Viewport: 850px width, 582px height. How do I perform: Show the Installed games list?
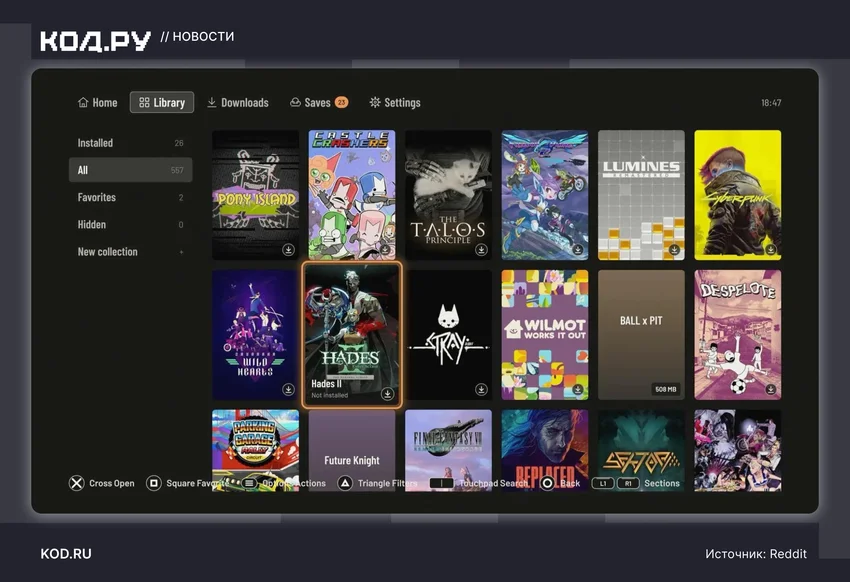click(x=131, y=143)
